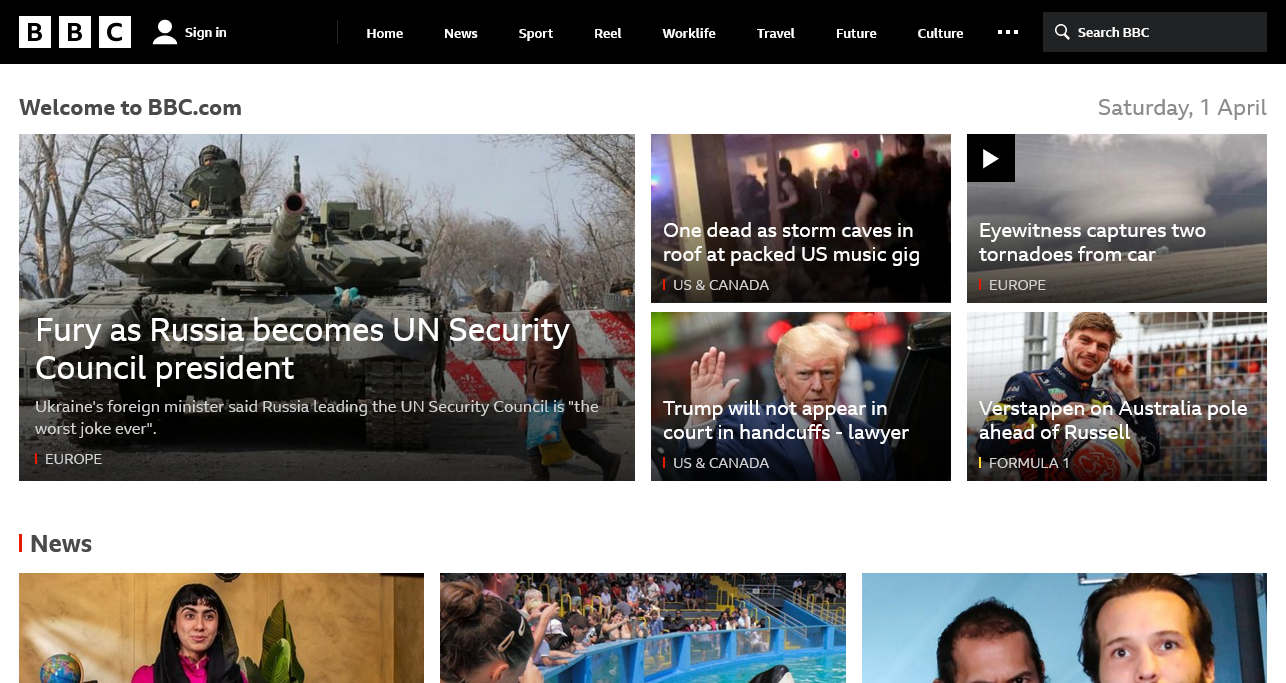The width and height of the screenshot is (1286, 683).
Task: Open the Travel section link
Action: coord(776,33)
